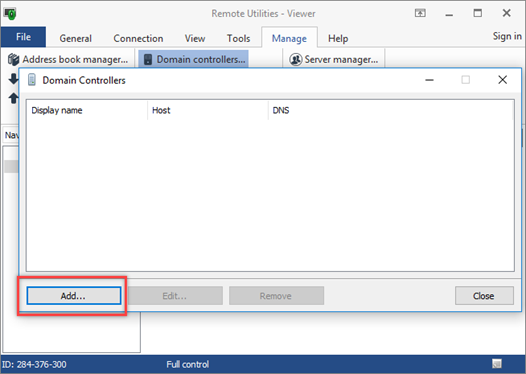Click the up arrow icon in ribbon

coord(13,98)
